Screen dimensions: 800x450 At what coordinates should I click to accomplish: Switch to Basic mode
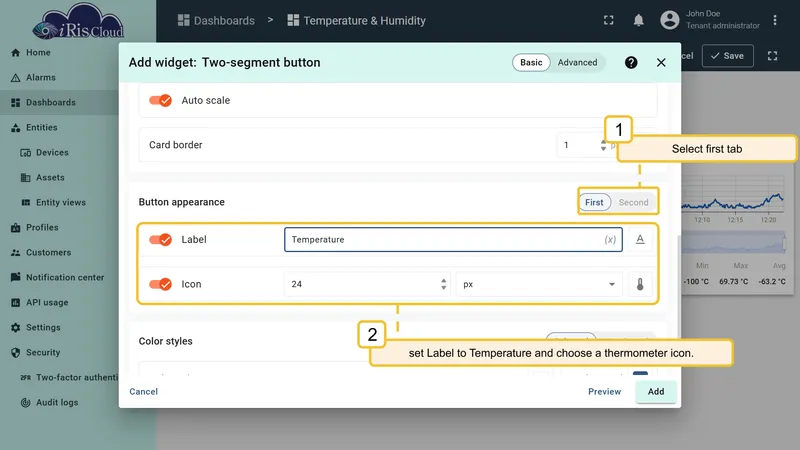(531, 62)
